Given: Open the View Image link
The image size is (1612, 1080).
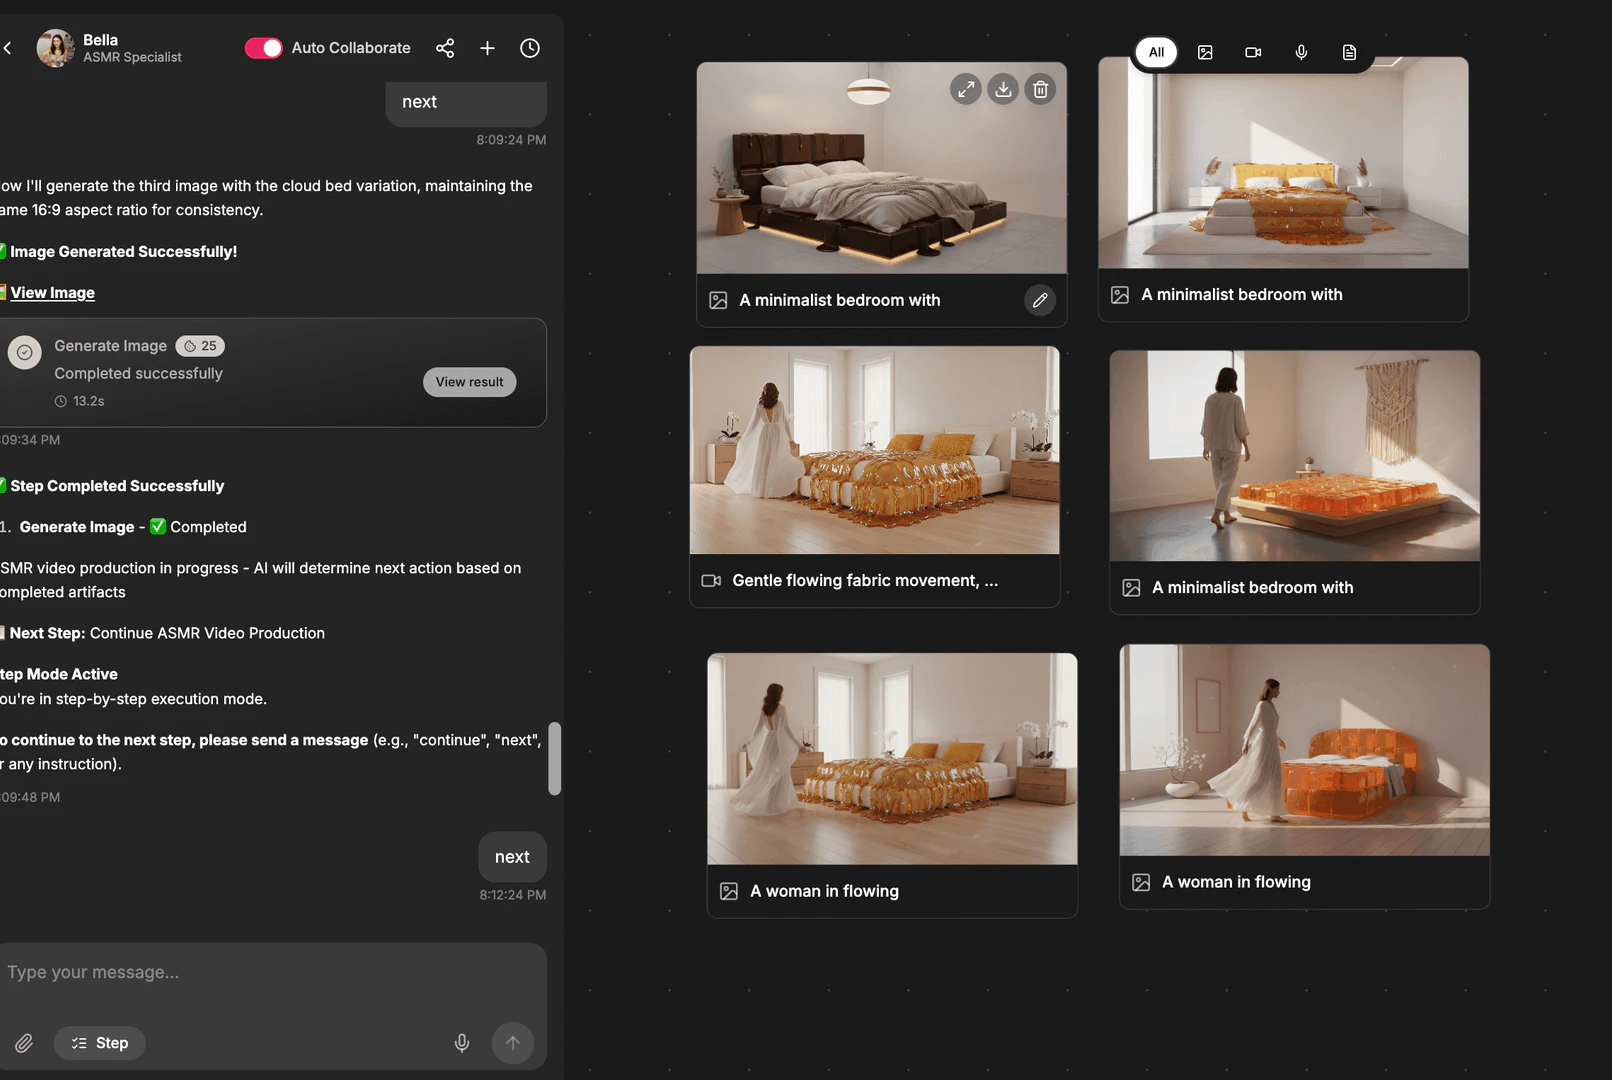Looking at the screenshot, I should point(52,293).
